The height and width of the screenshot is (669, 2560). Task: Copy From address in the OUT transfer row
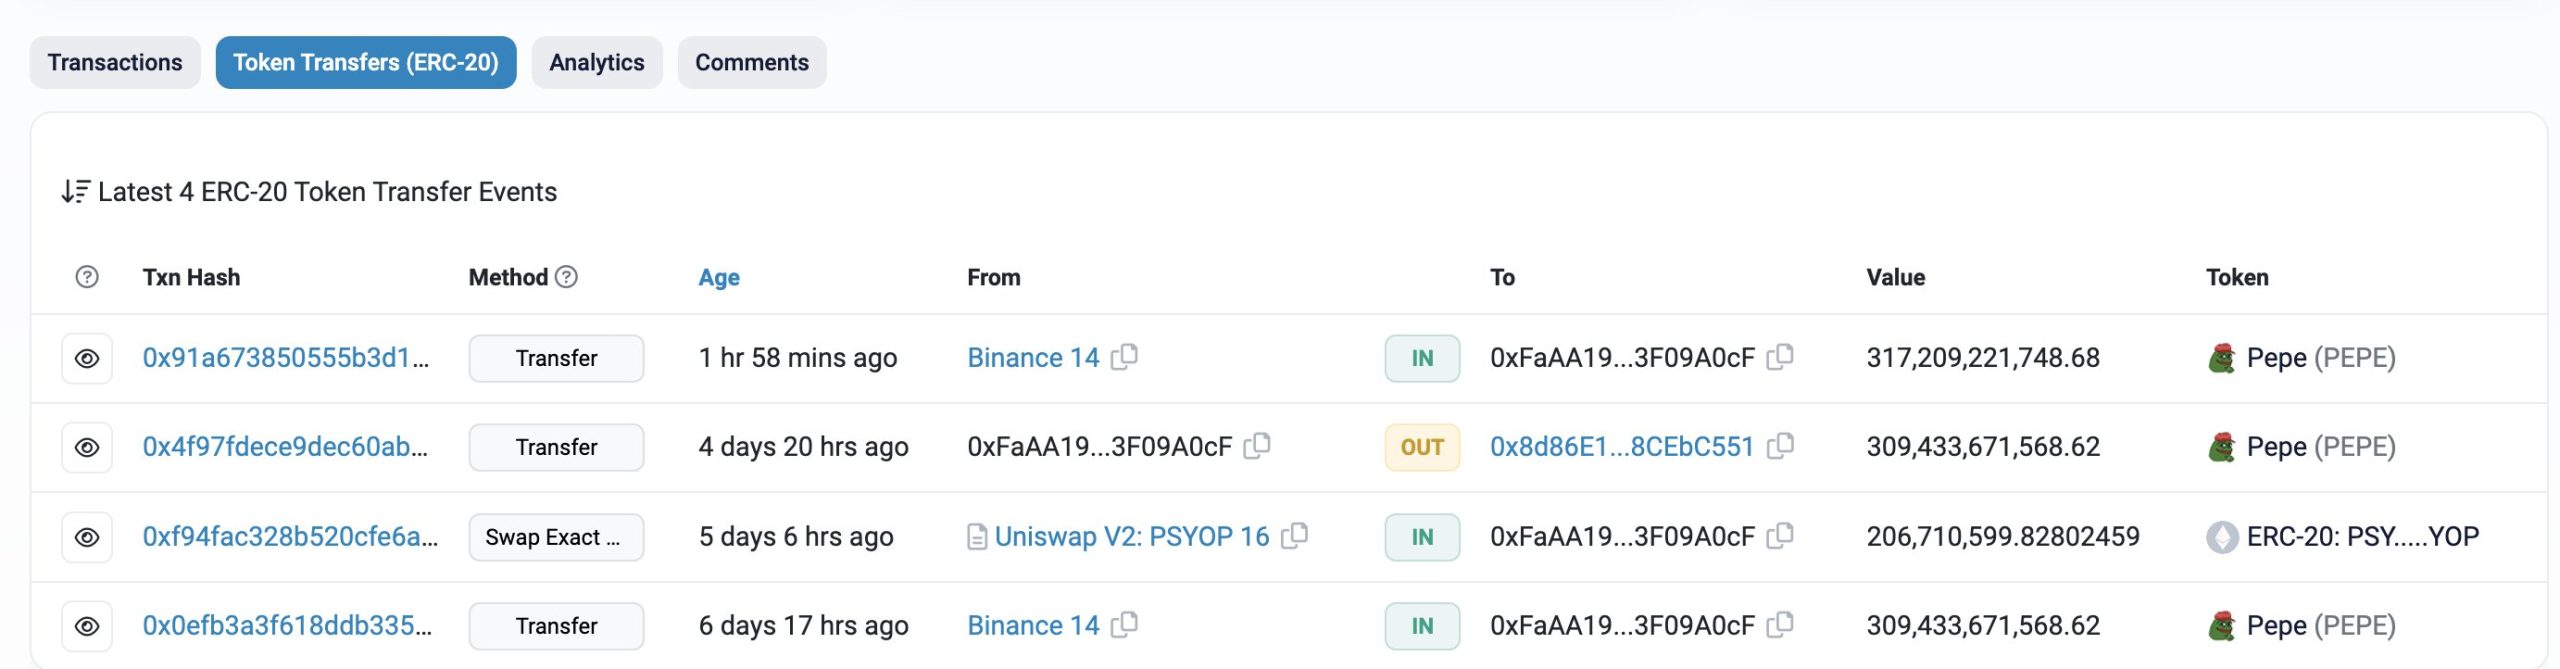tap(1257, 446)
